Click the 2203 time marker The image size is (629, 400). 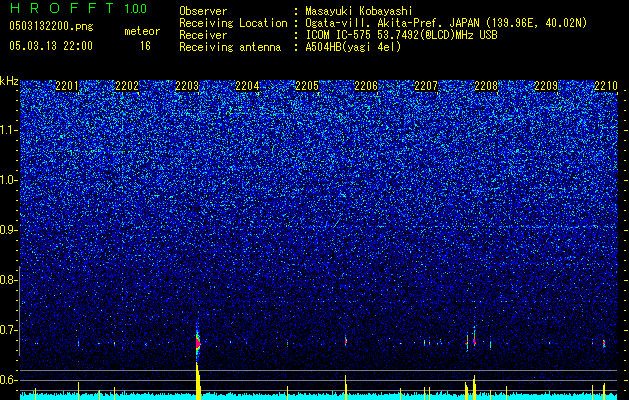[187, 86]
